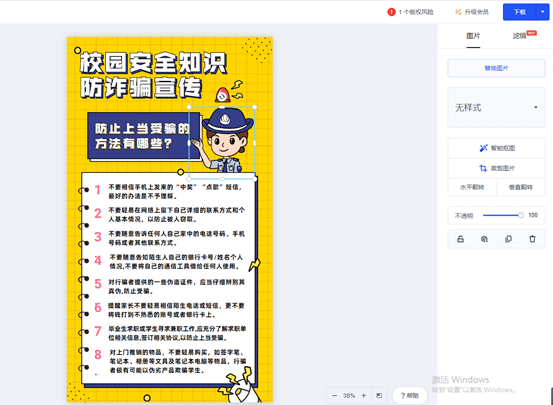Click the 替换图片 button

coord(497,68)
